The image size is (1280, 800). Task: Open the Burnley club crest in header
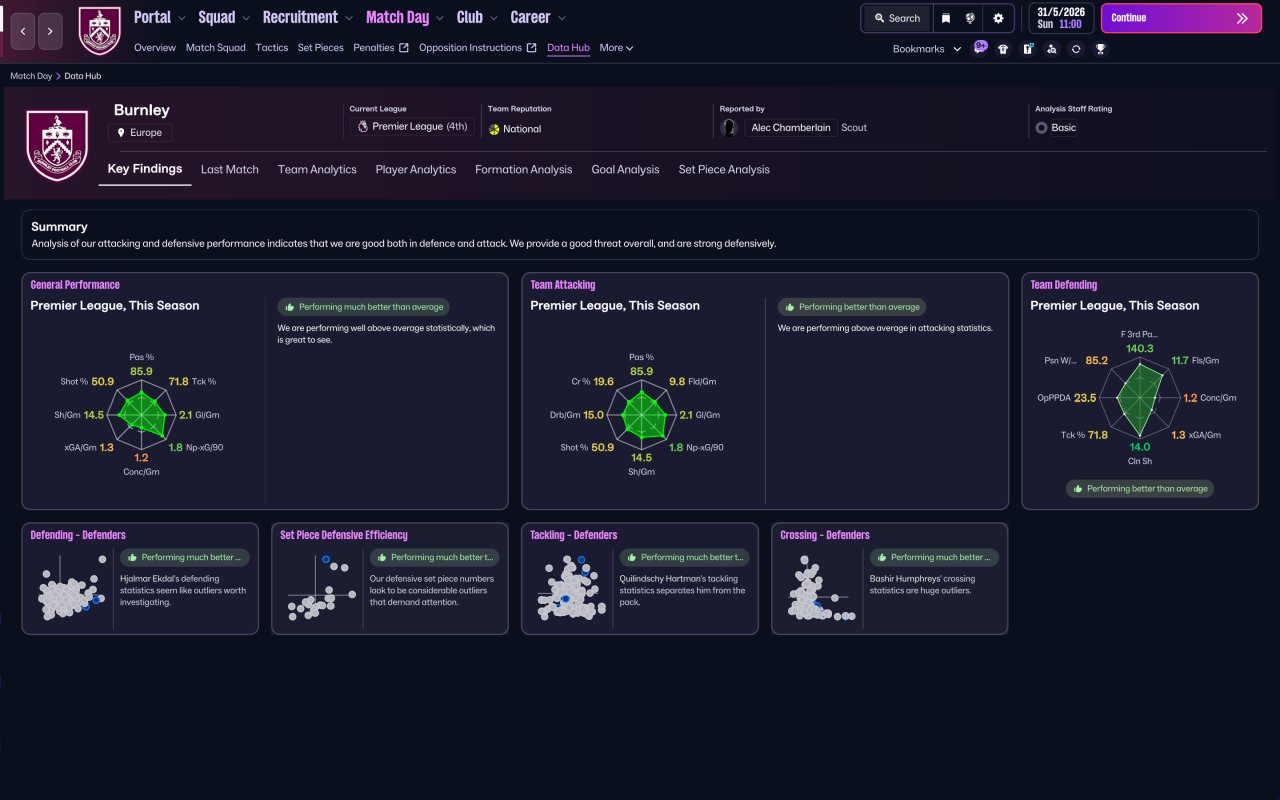[99, 31]
